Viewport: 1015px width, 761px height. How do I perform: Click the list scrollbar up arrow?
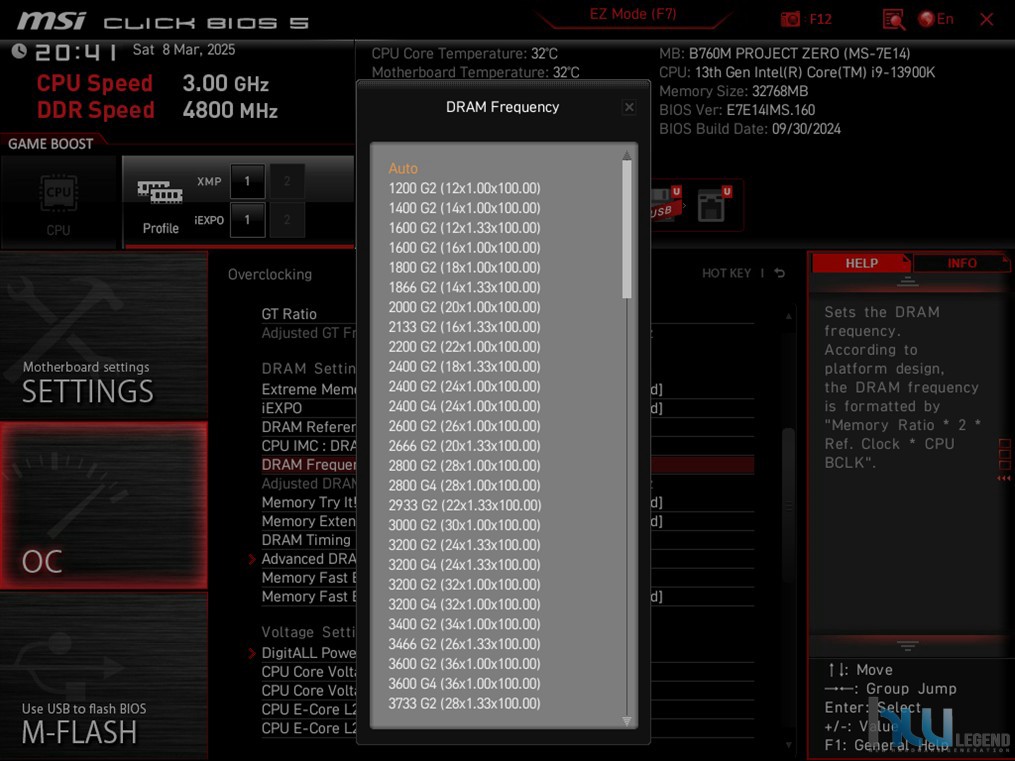click(x=626, y=155)
